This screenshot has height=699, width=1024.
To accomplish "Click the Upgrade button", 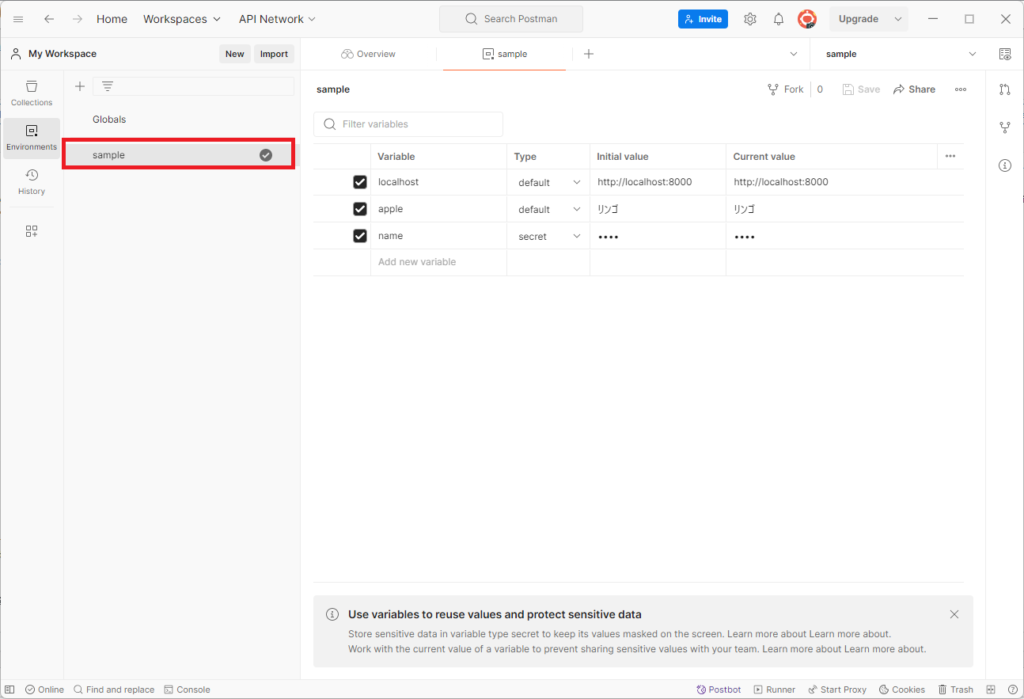I will click(858, 19).
